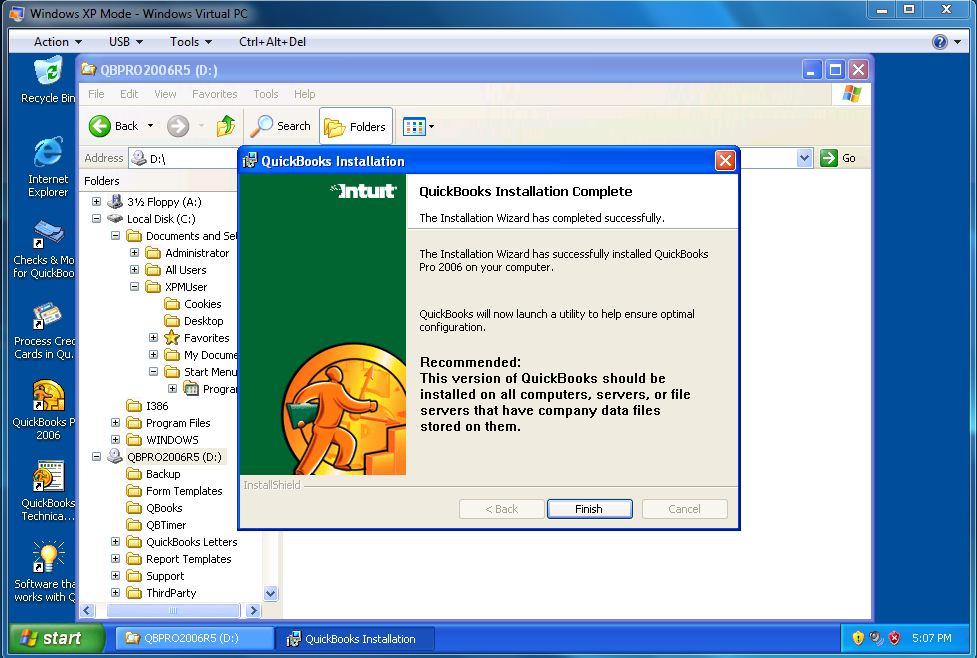Screen dimensions: 977x658
Task: Select the I386 folder
Action: 147,406
